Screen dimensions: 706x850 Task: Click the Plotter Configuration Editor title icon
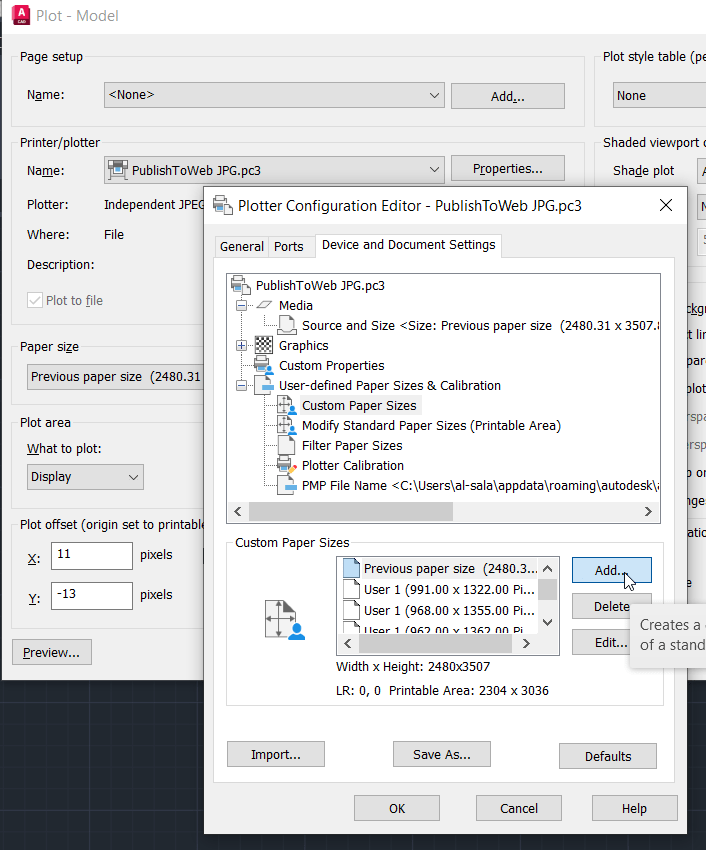[x=223, y=205]
